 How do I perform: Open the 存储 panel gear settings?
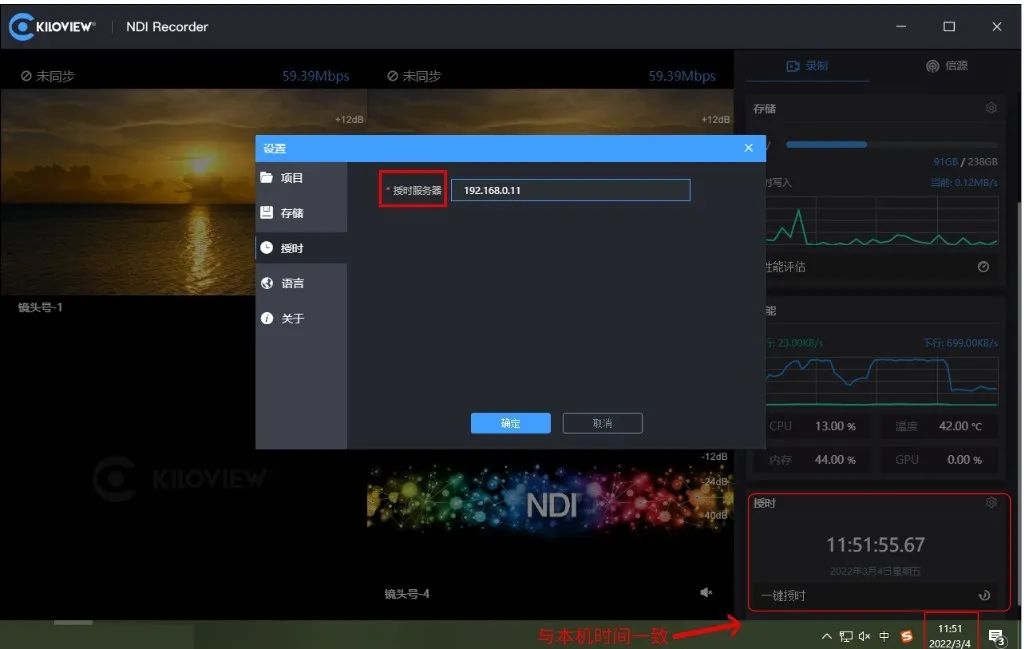point(991,108)
